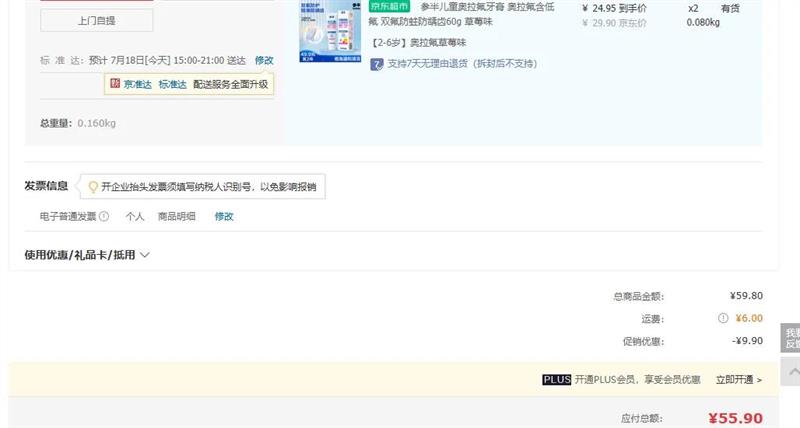This screenshot has height=428, width=800.
Task: Click the ¥29.90 京东价 price text
Action: (x=614, y=23)
